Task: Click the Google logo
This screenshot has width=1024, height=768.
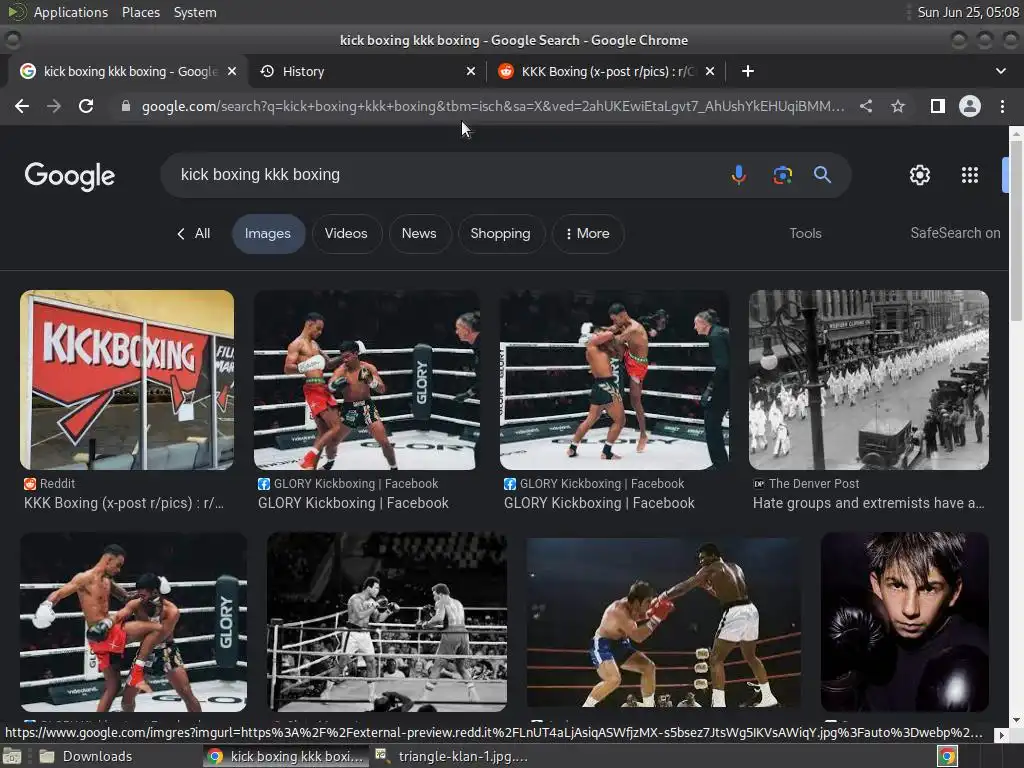Action: (70, 176)
